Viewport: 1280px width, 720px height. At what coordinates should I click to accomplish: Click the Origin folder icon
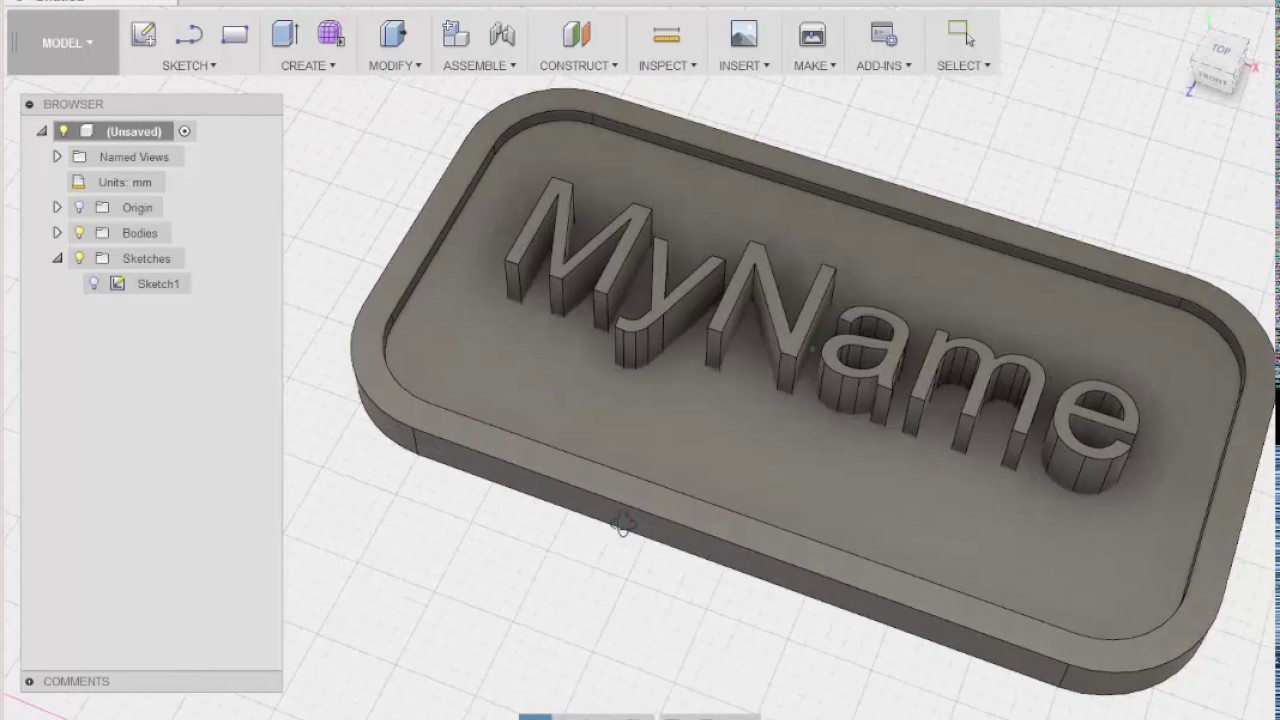[x=102, y=208]
